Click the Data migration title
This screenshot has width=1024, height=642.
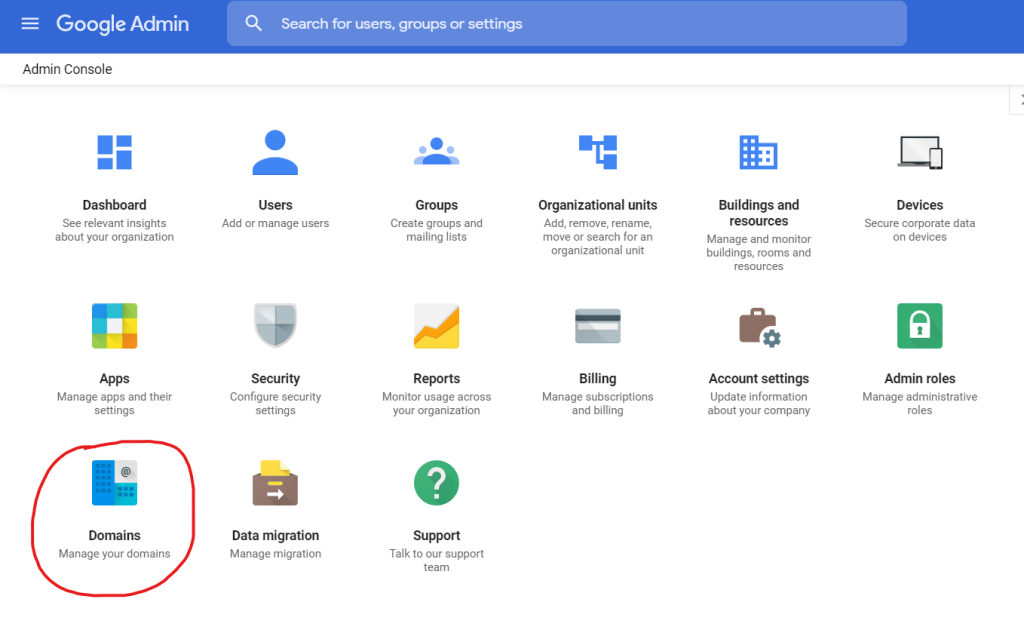pos(275,536)
